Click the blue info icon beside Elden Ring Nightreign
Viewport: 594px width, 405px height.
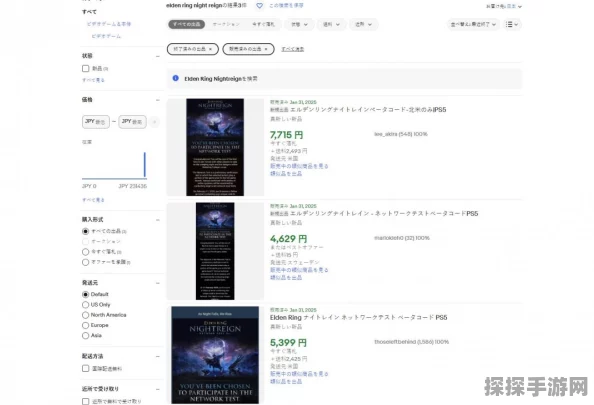coord(175,78)
